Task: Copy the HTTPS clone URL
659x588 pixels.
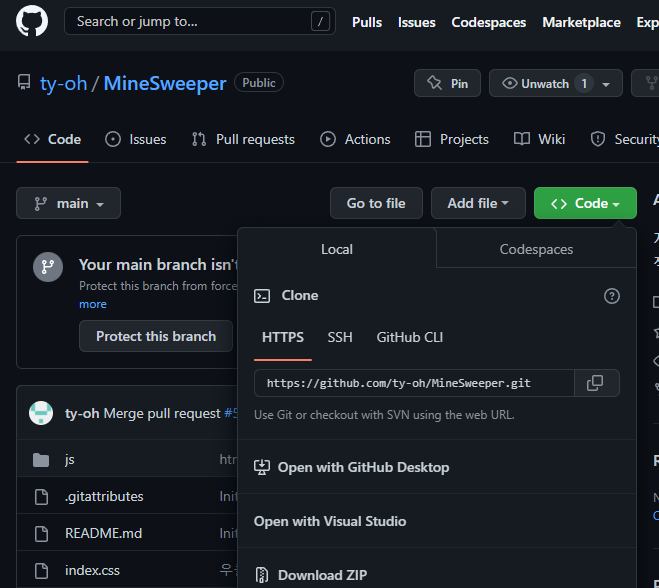Action: coord(597,383)
